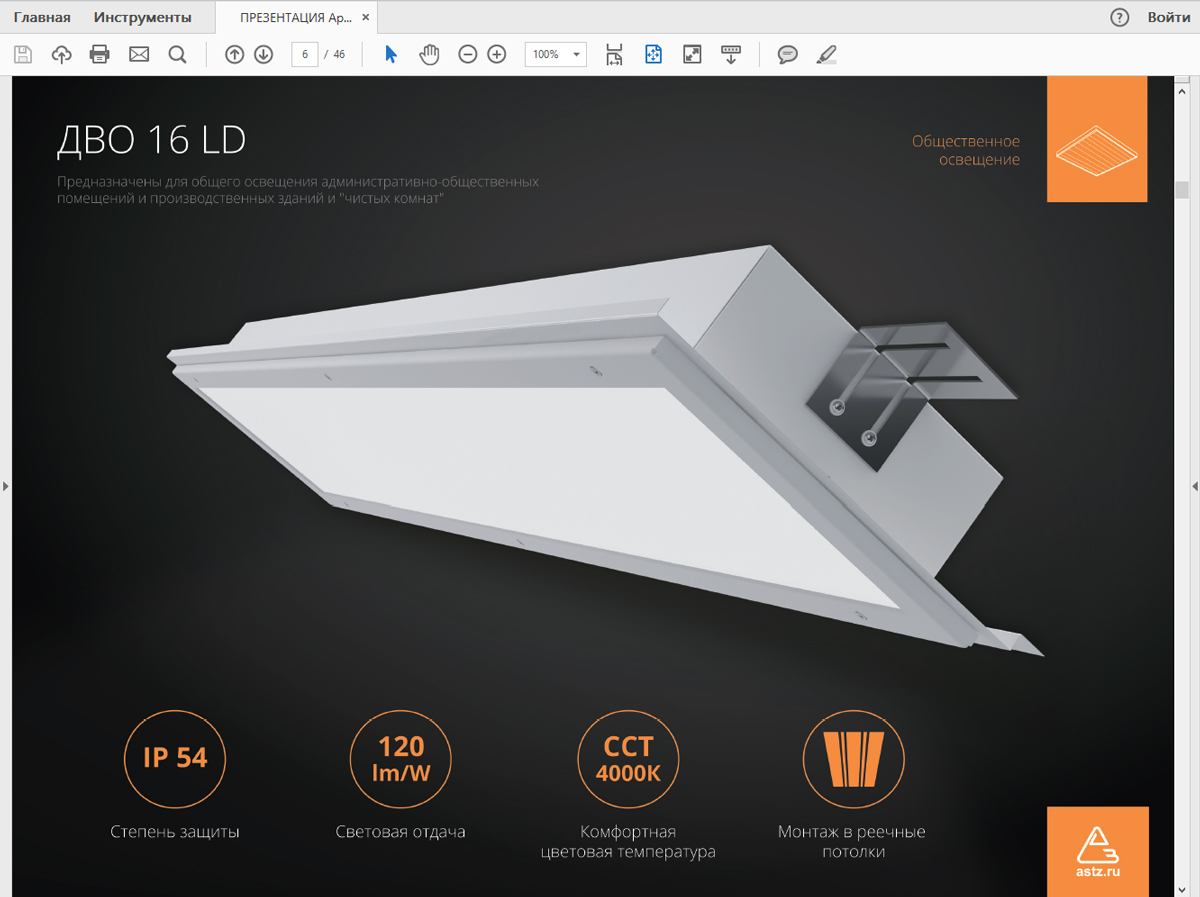The image size is (1200, 897).
Task: Upload file to cloud icon
Action: tap(62, 55)
